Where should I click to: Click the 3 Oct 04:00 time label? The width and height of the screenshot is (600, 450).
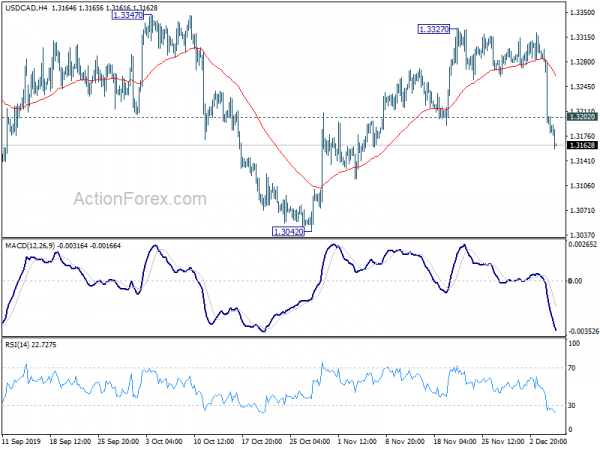pyautogui.click(x=164, y=441)
